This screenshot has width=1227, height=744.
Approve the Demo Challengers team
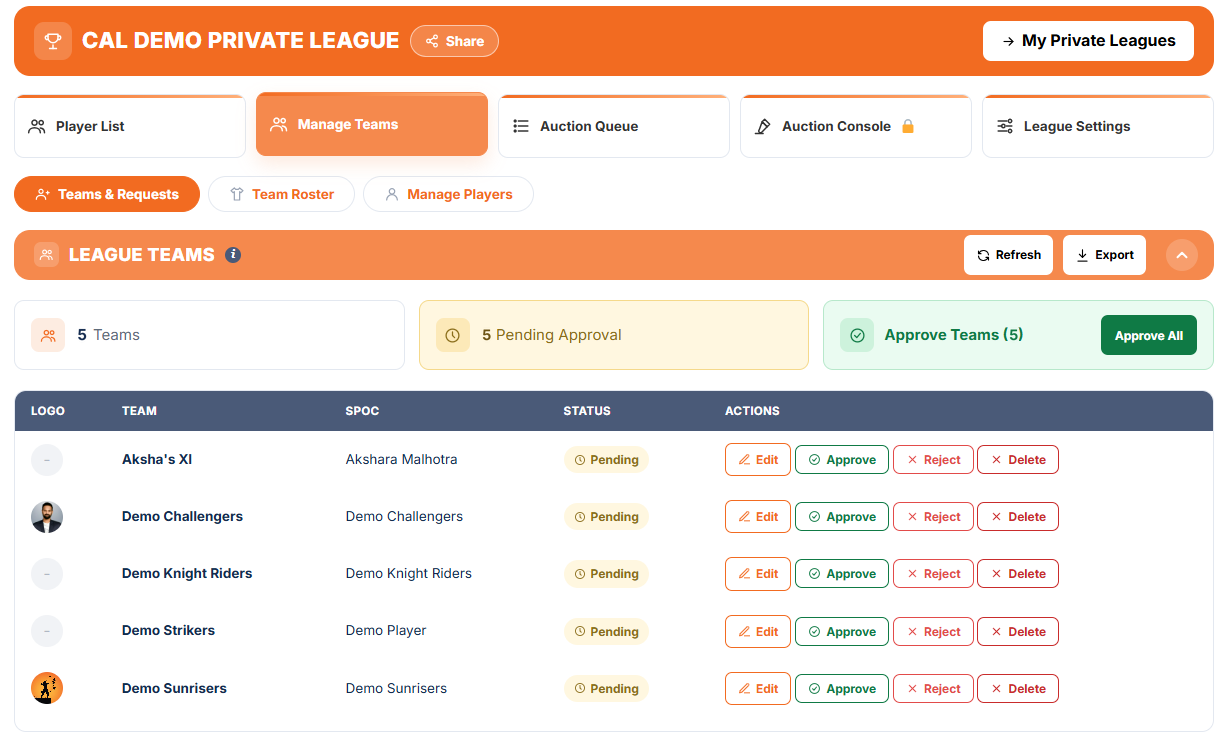(x=842, y=517)
